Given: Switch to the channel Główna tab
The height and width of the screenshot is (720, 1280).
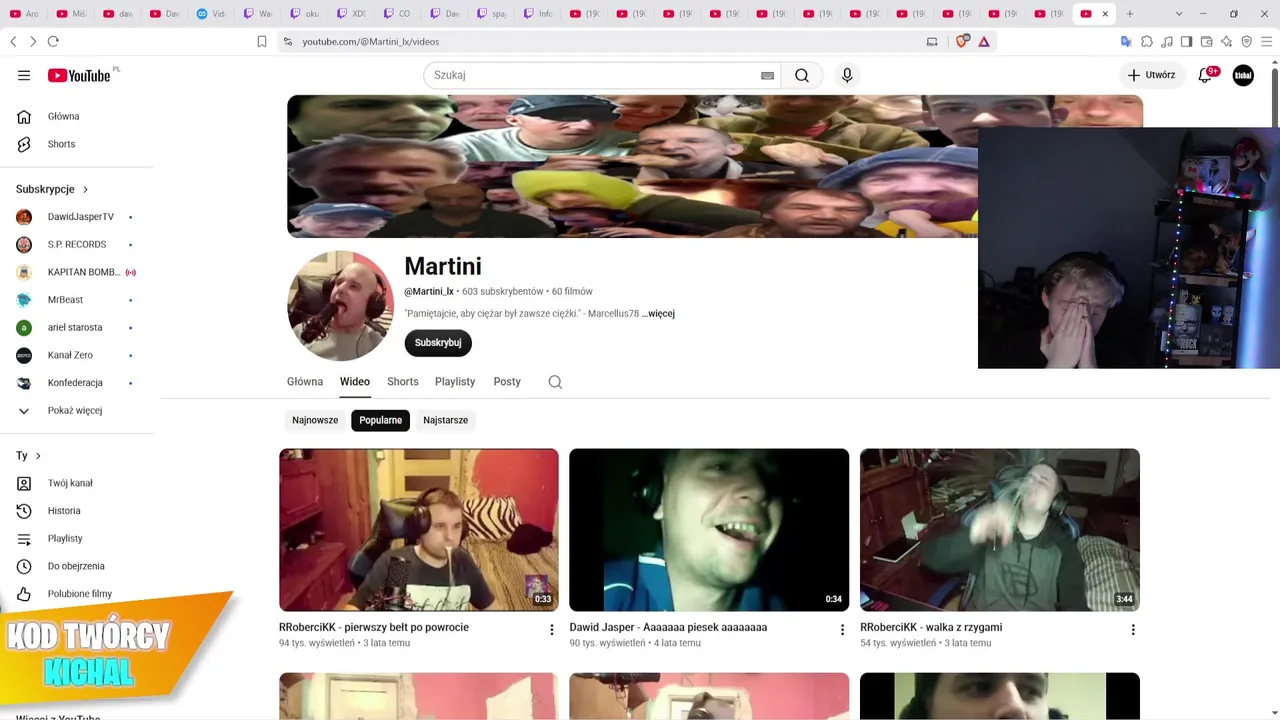Looking at the screenshot, I should (x=305, y=382).
